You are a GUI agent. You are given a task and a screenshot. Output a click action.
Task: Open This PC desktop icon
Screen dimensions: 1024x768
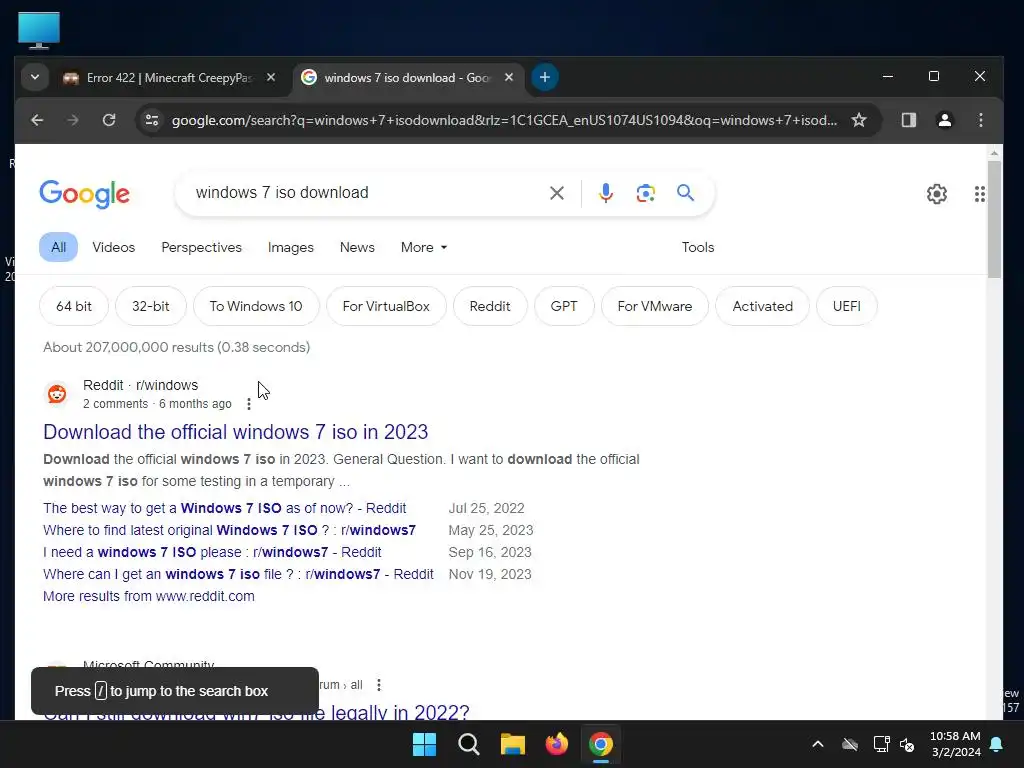click(39, 30)
